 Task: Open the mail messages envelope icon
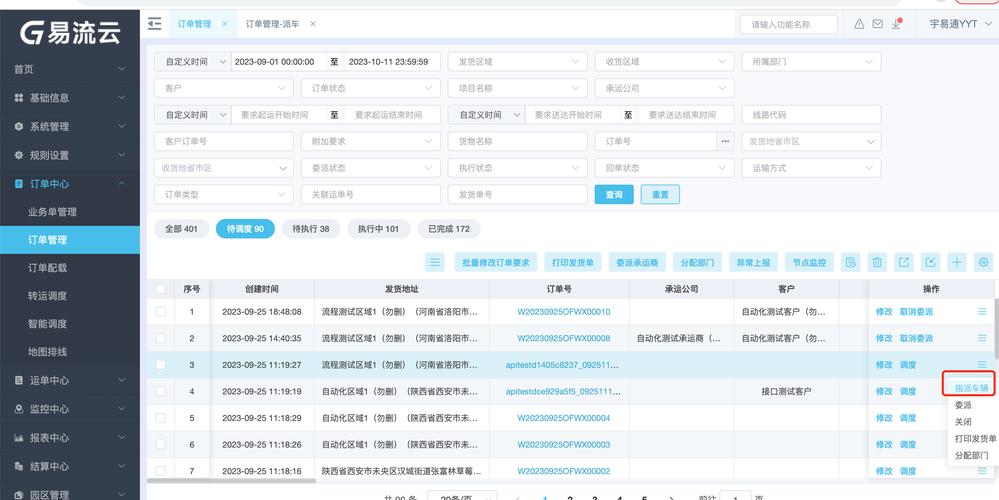tap(877, 24)
